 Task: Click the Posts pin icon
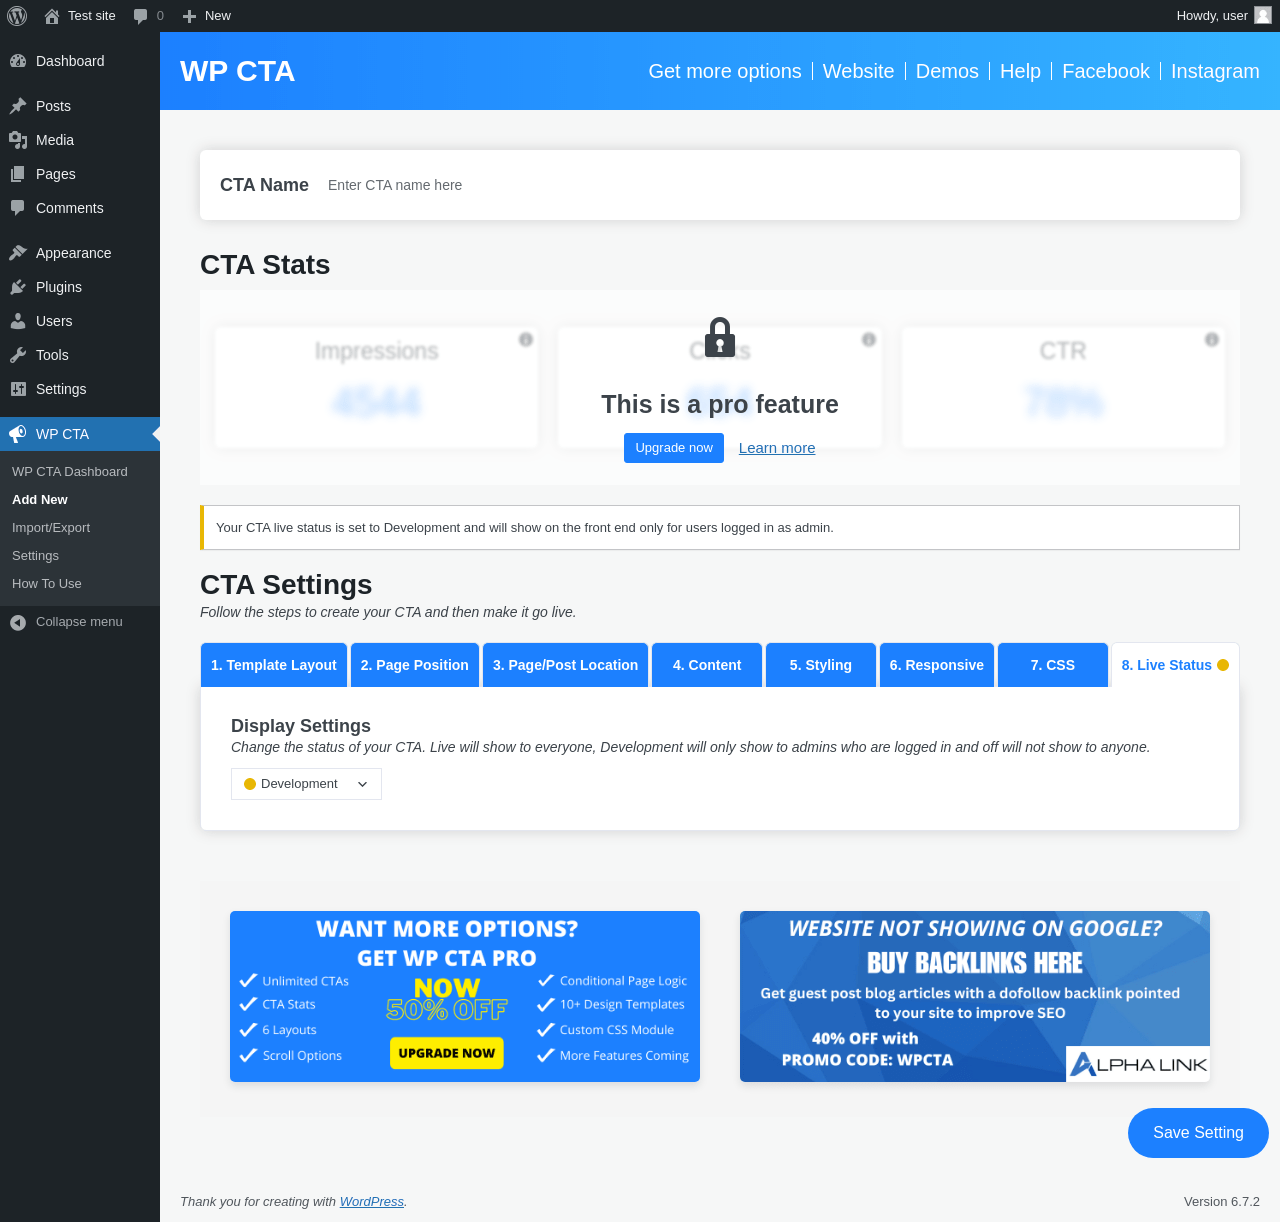18,106
